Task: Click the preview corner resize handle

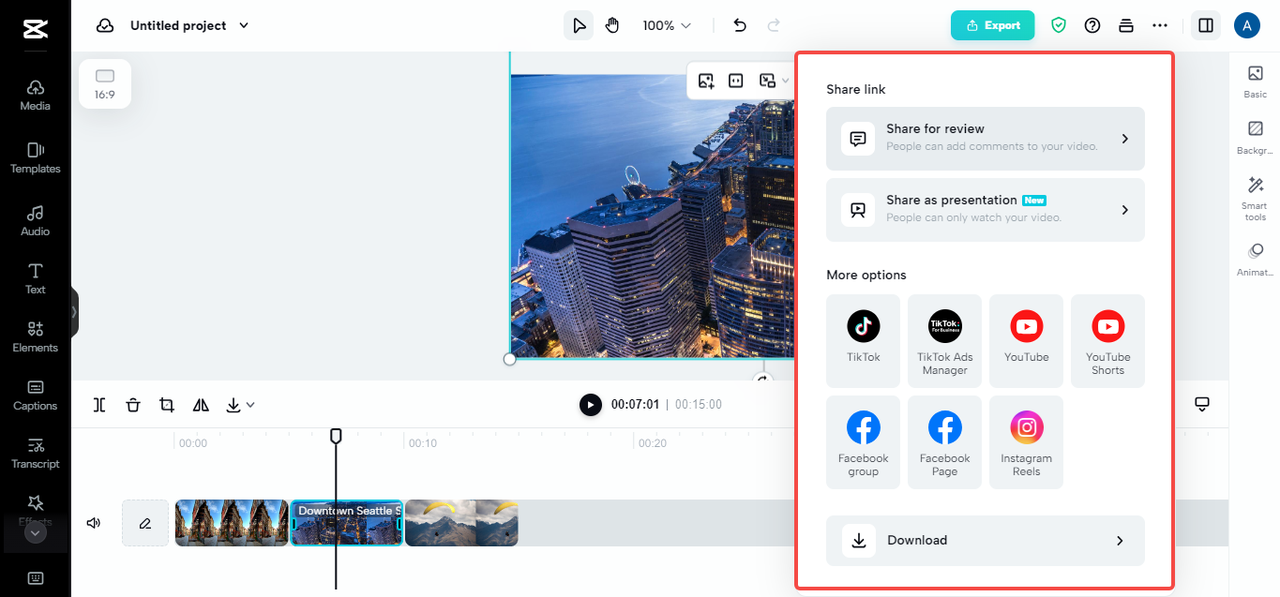Action: click(x=510, y=359)
